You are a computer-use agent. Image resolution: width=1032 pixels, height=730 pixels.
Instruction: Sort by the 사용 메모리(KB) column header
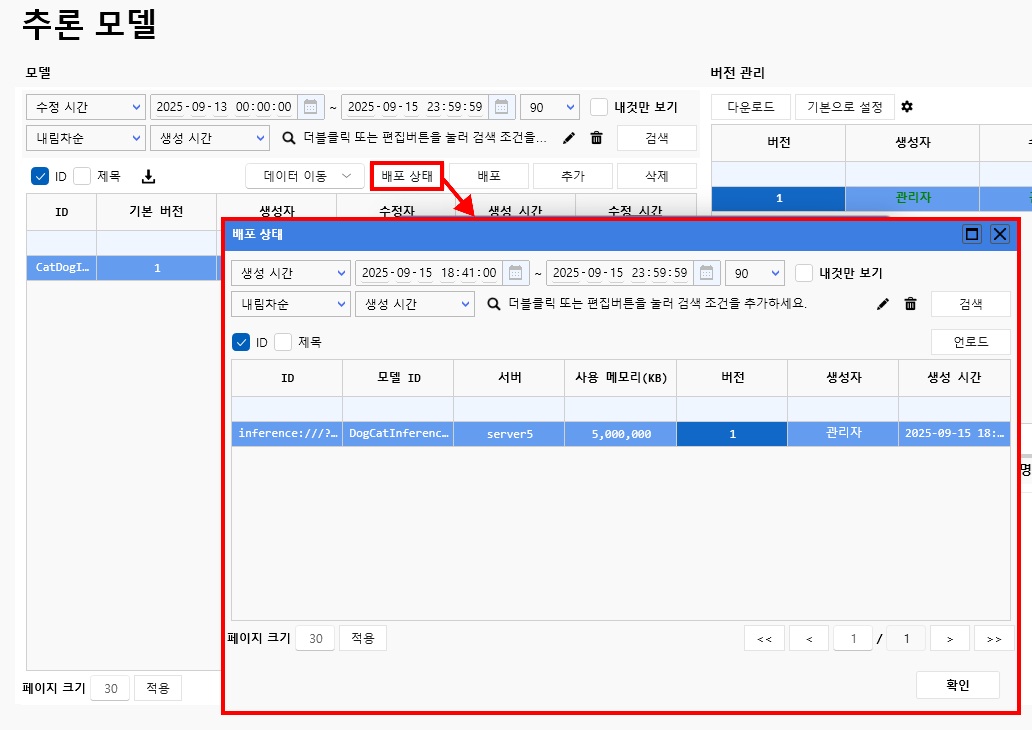coord(620,378)
